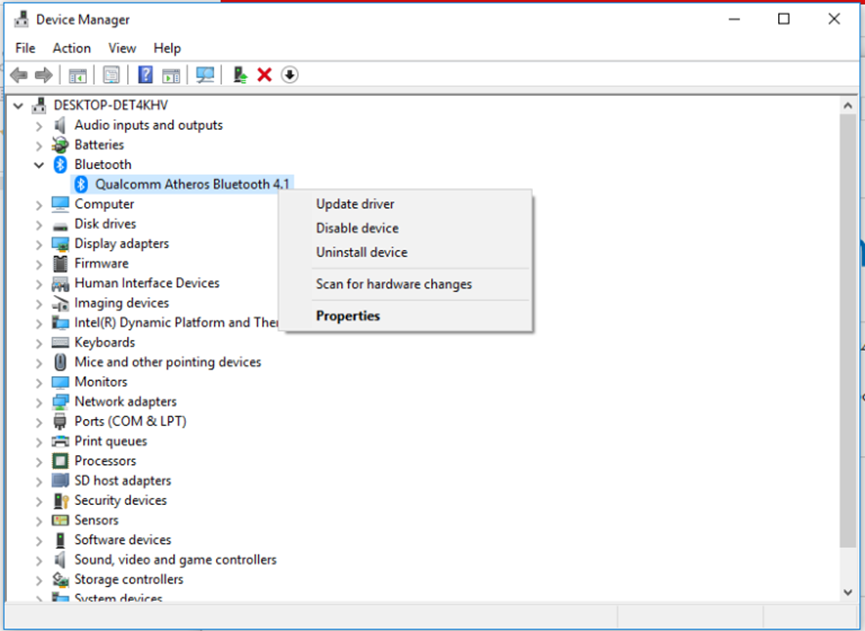Expand the Monitors category
The image size is (865, 631).
[39, 382]
